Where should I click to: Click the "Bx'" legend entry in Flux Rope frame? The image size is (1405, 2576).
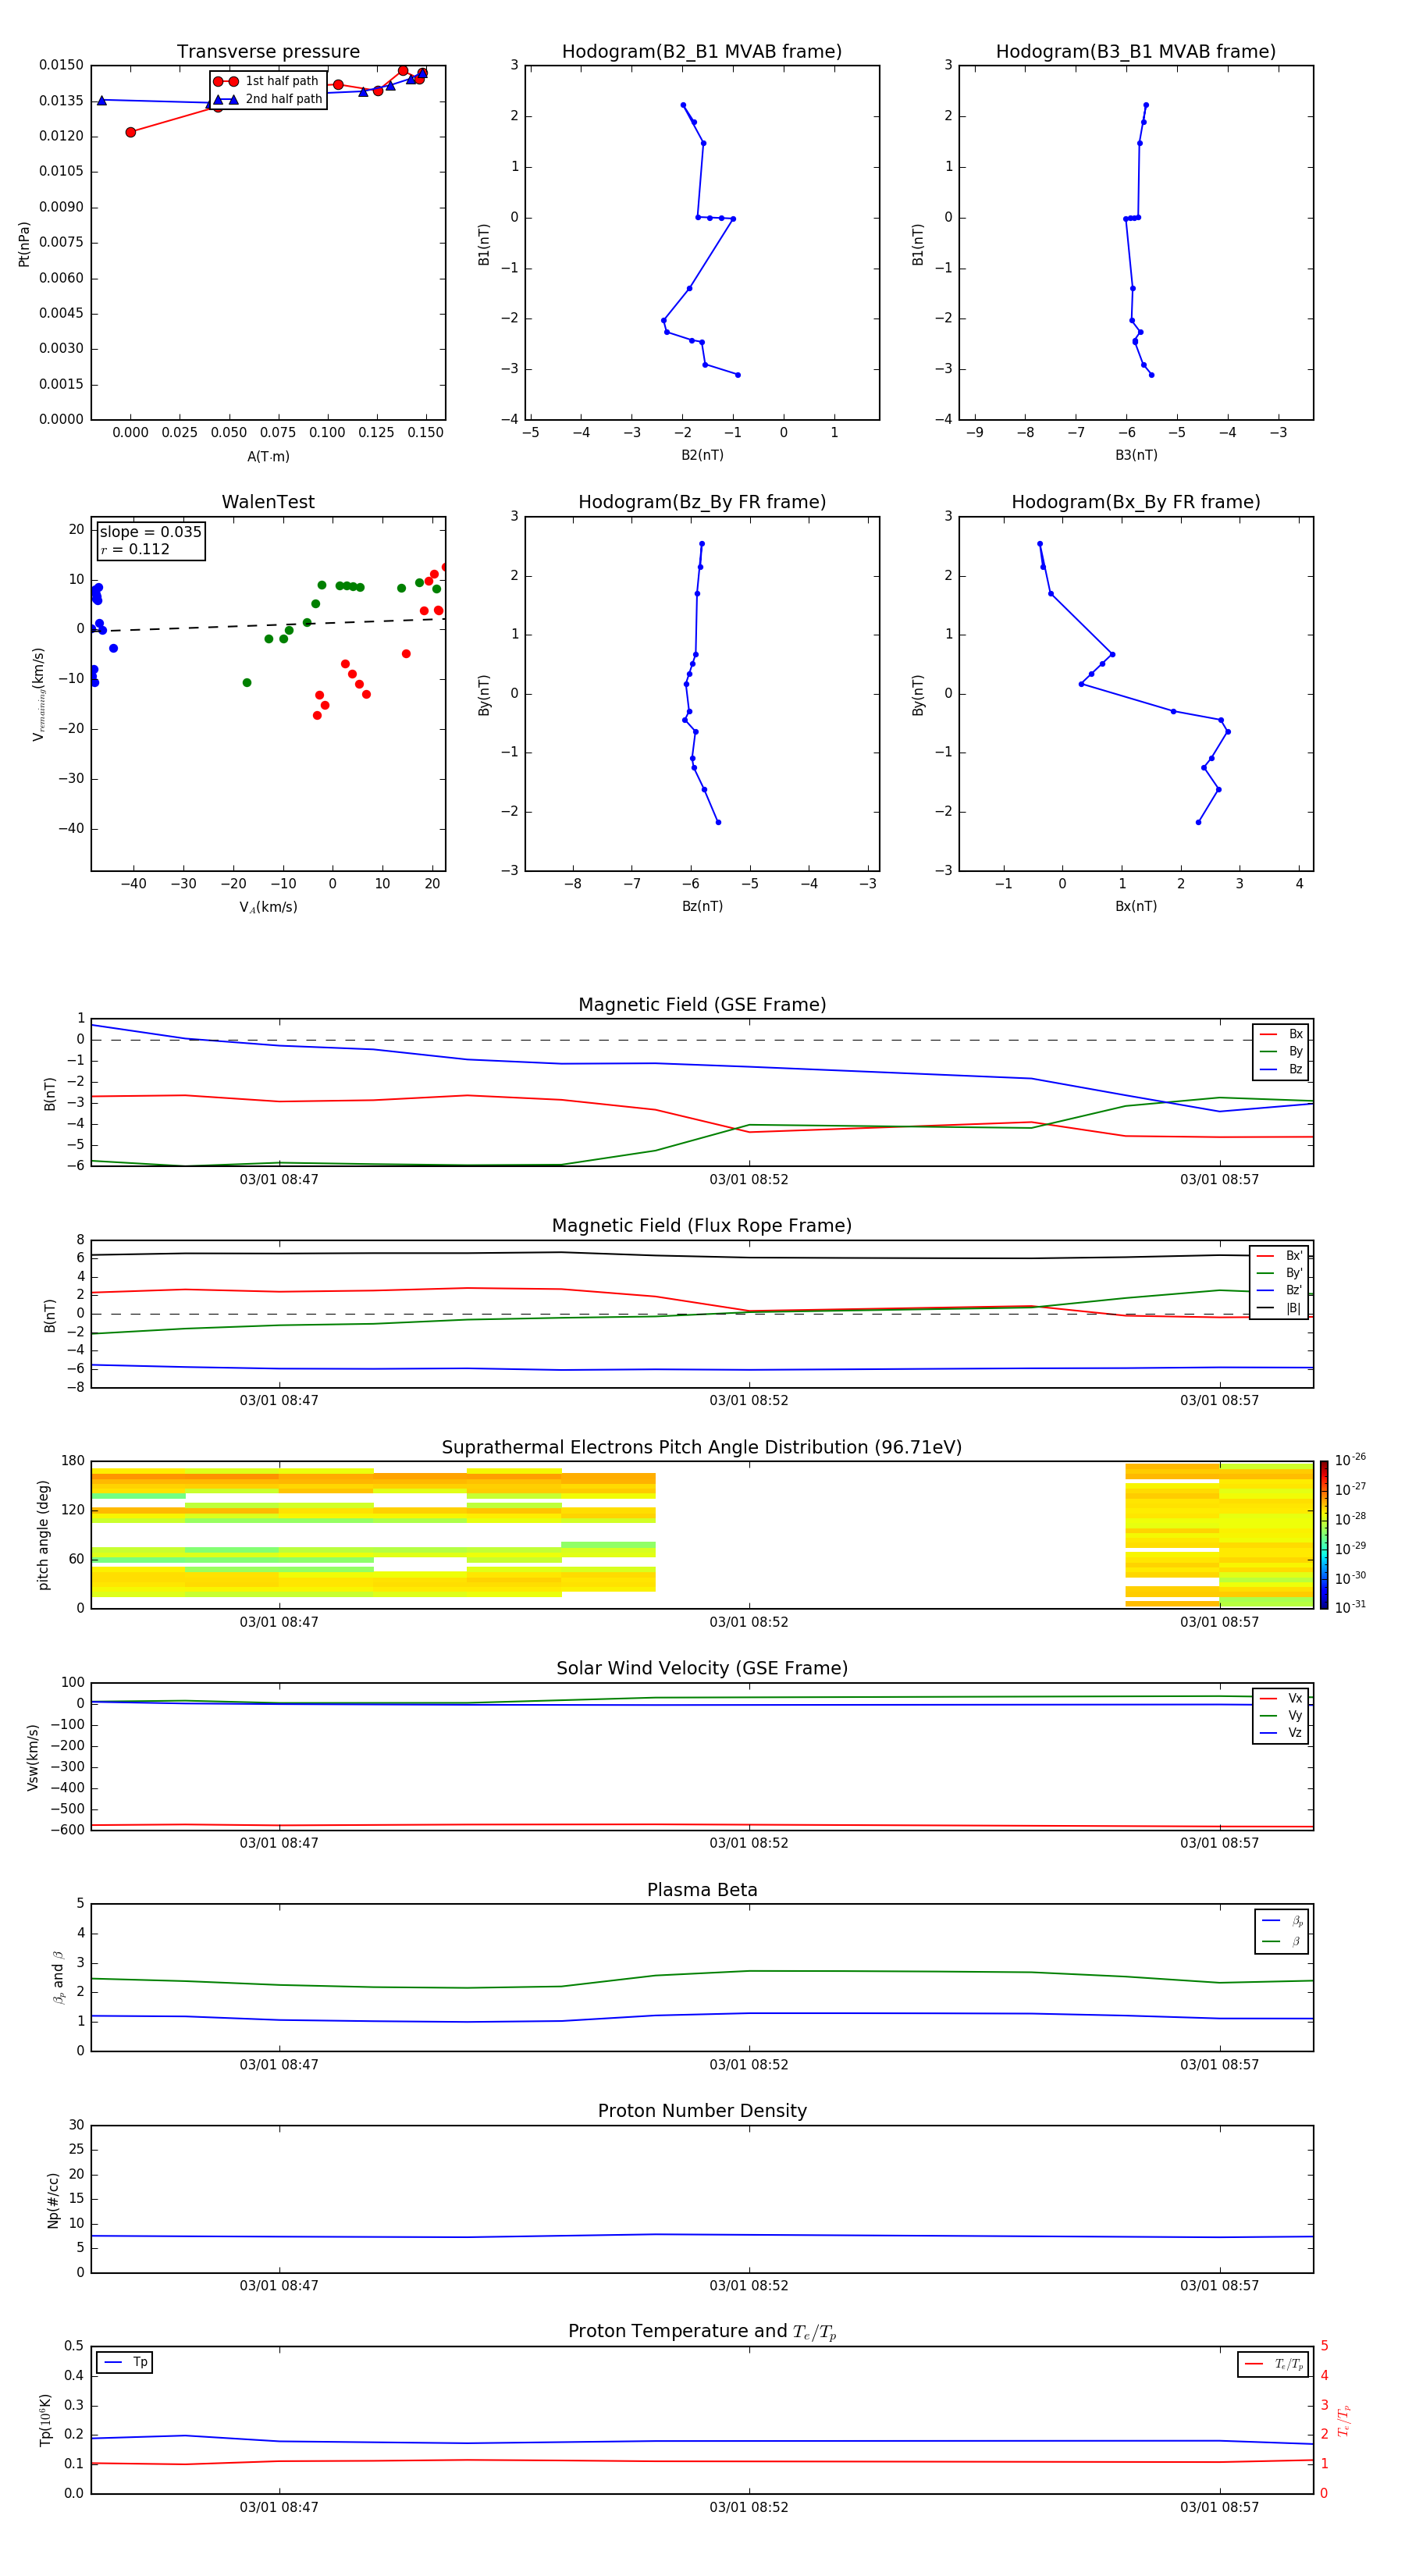click(x=1279, y=1256)
